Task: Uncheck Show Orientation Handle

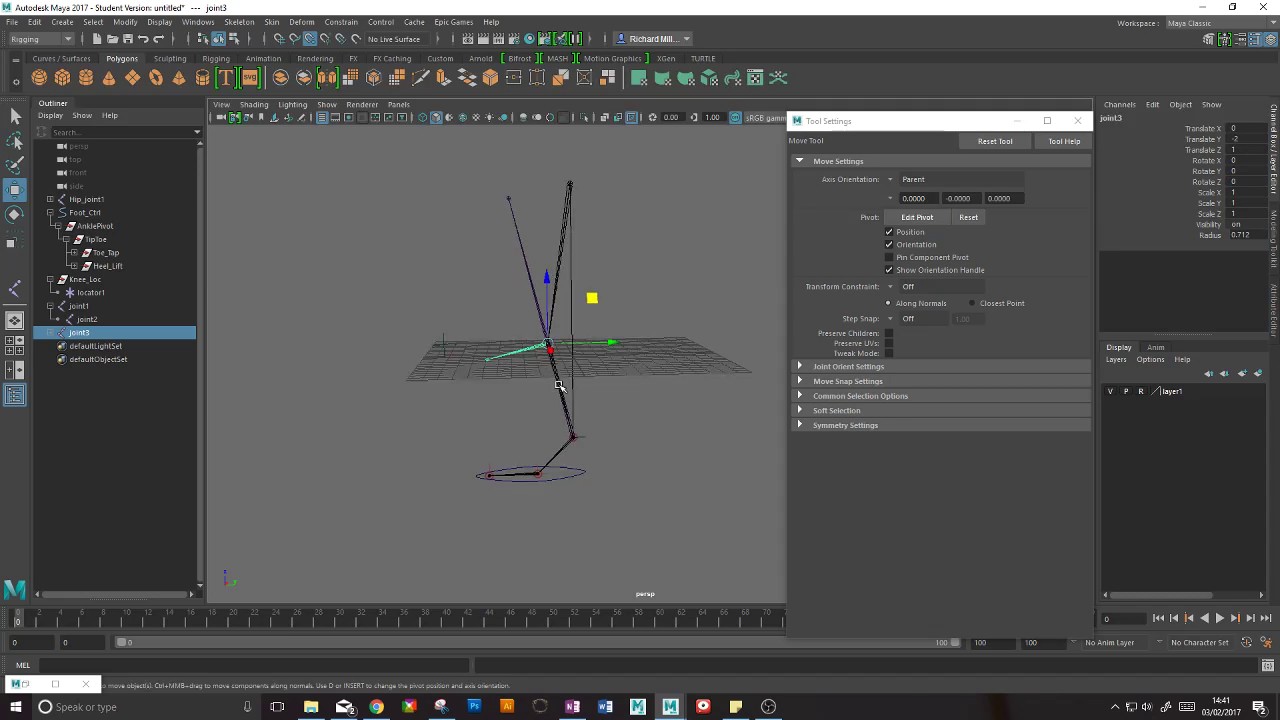Action: tap(889, 270)
